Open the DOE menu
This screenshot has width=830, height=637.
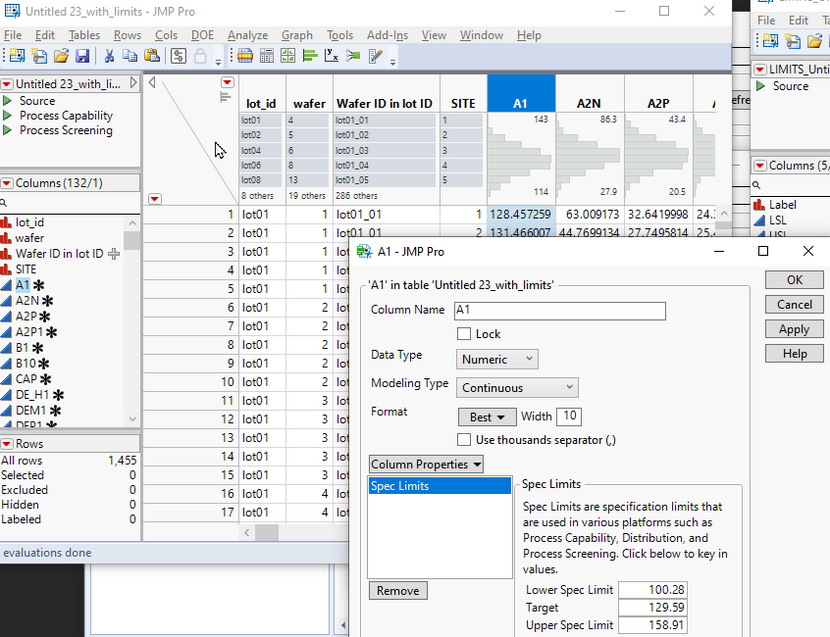click(x=204, y=35)
